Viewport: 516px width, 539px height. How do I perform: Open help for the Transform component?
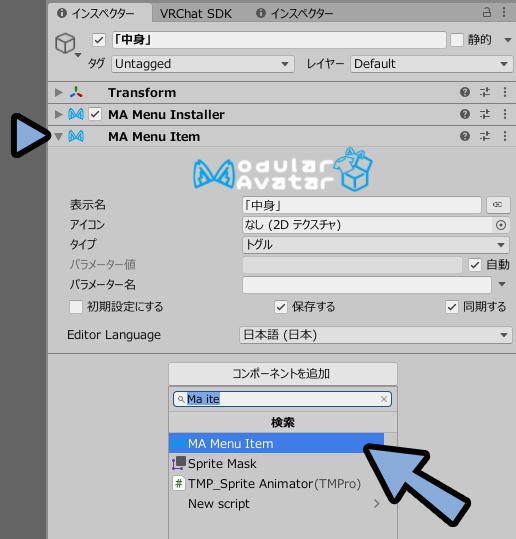pyautogui.click(x=464, y=92)
